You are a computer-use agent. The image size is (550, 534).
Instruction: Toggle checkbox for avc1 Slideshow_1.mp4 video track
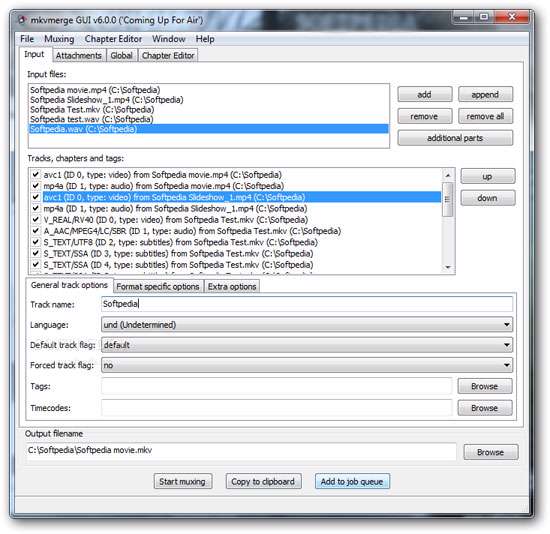coord(35,197)
